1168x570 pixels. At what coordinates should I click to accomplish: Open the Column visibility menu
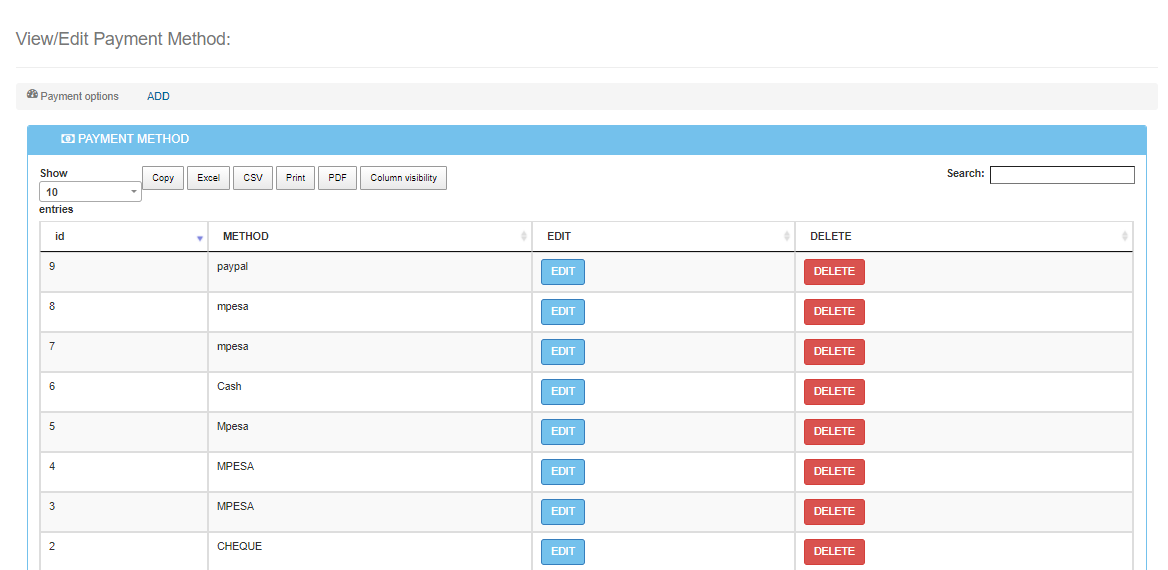[403, 178]
